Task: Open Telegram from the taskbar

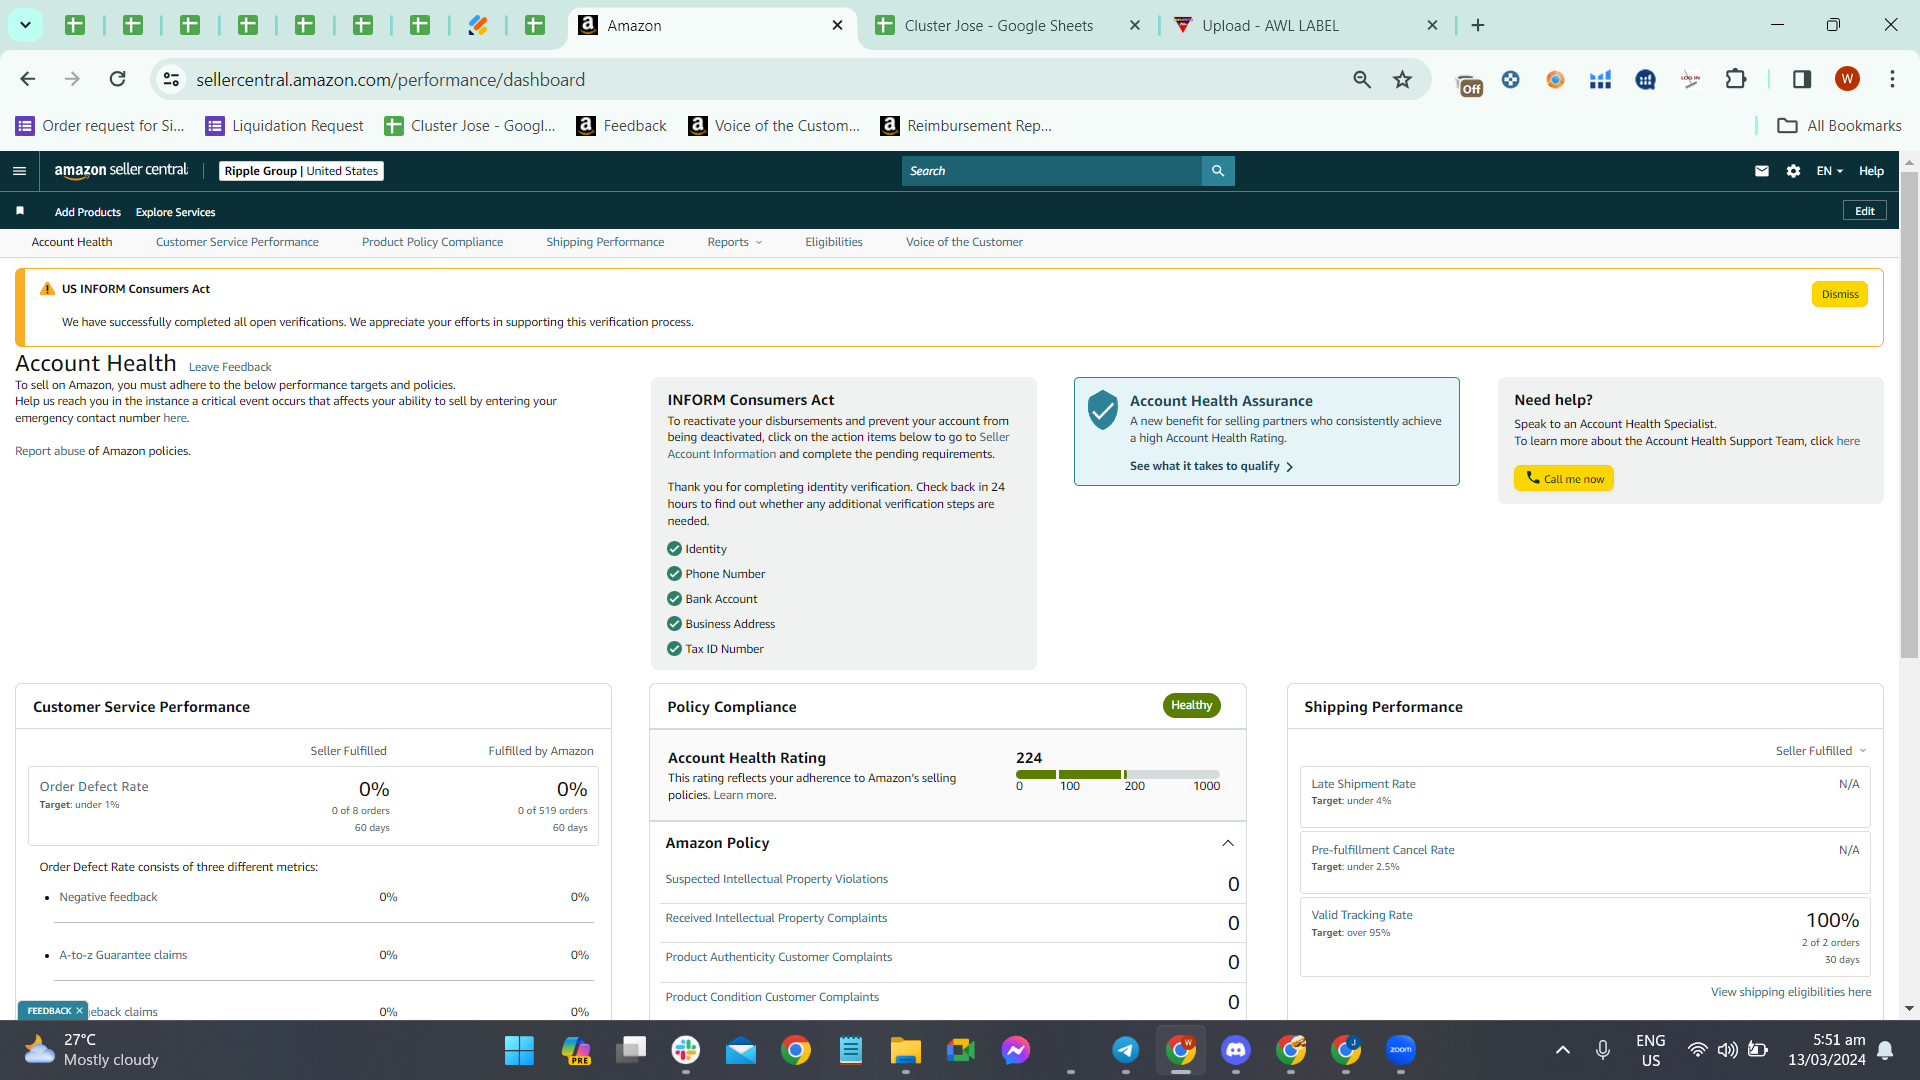Action: coord(1126,1050)
